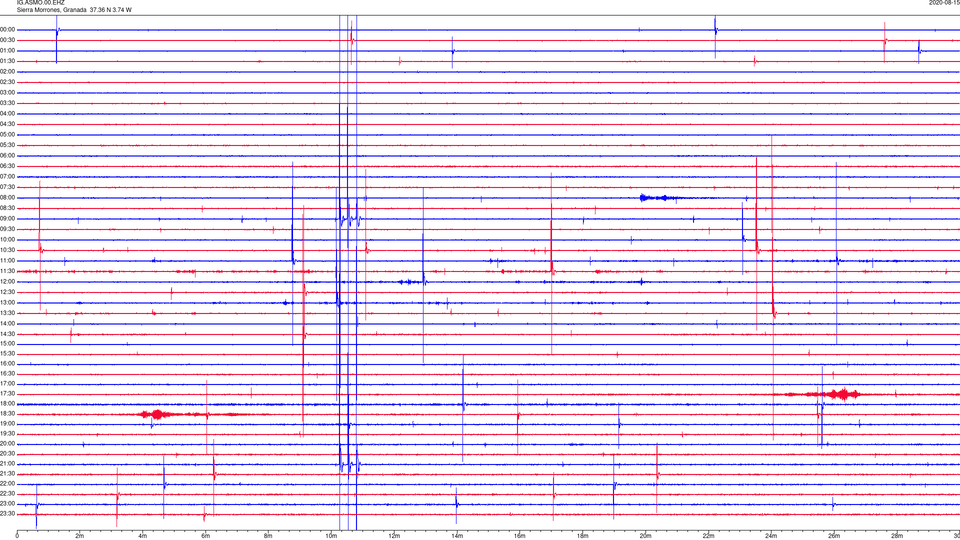Select the 20:00 trace time label
The width and height of the screenshot is (960, 540).
click(x=8, y=444)
